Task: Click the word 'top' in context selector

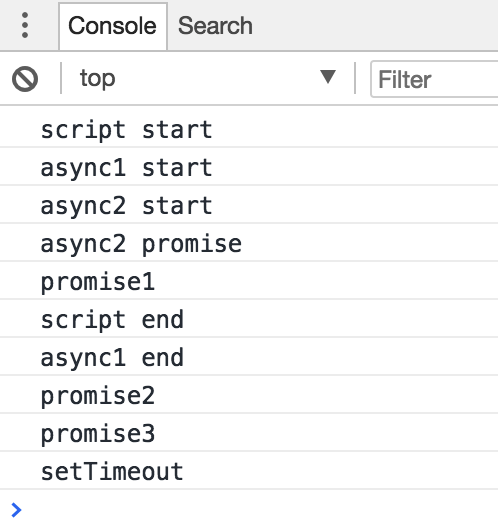Action: (x=97, y=79)
